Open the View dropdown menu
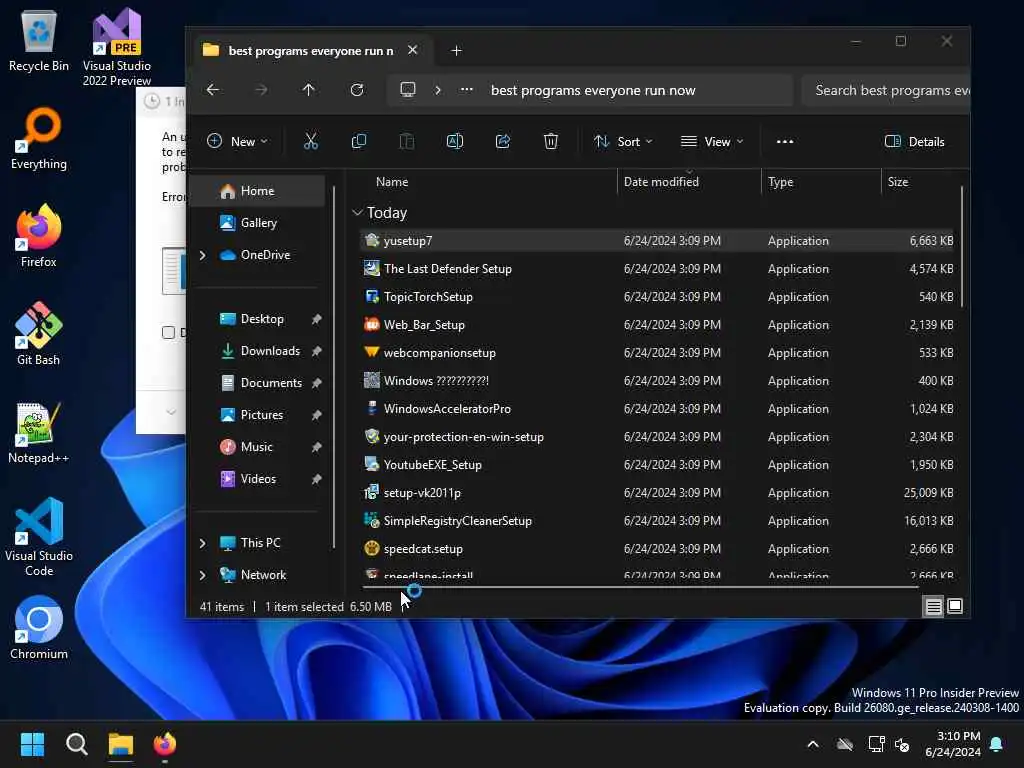Screen dimensions: 1024x768 tap(712, 141)
